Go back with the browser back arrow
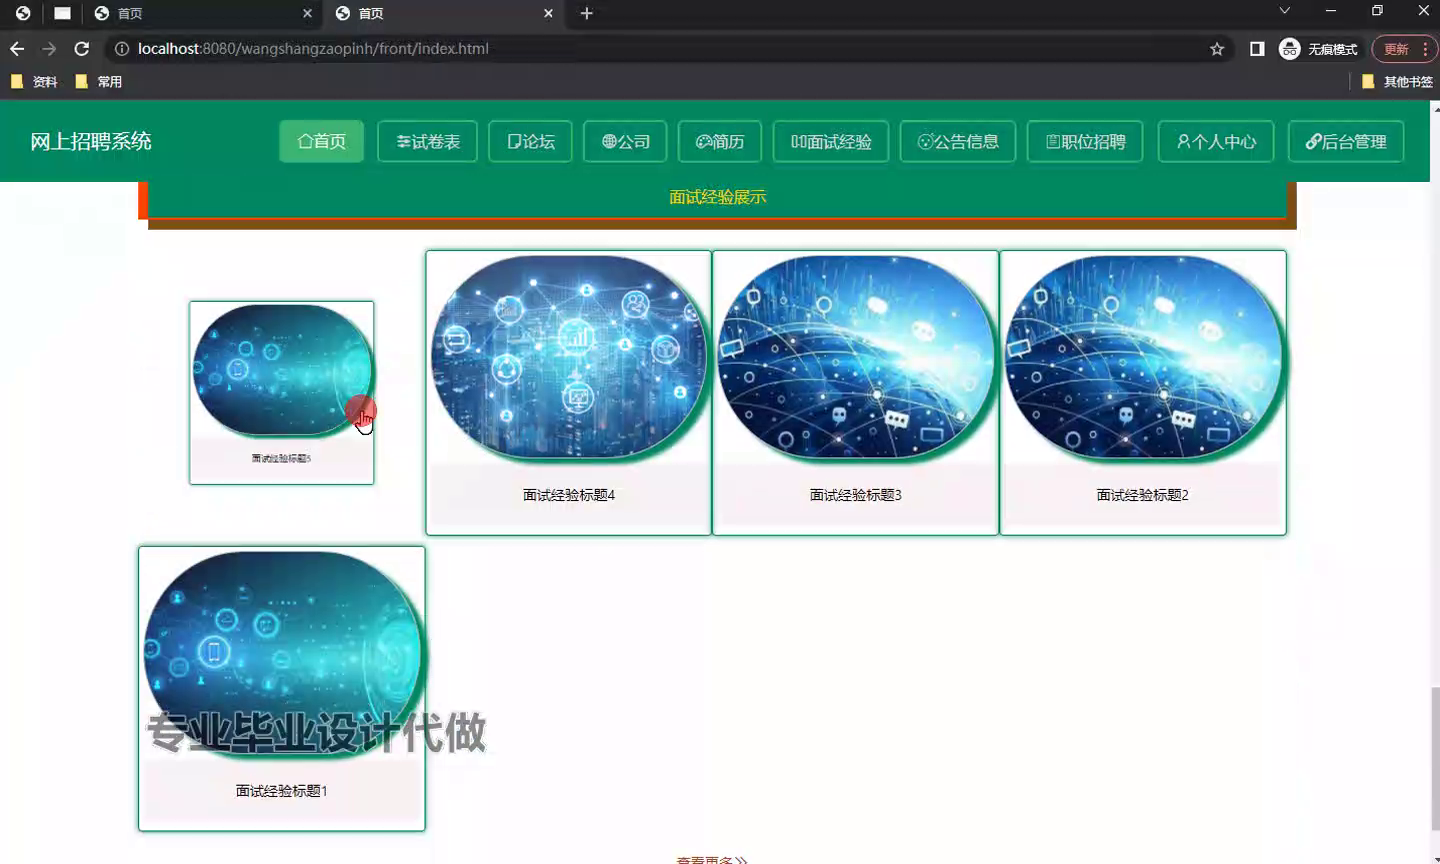The height and width of the screenshot is (864, 1440). [17, 49]
